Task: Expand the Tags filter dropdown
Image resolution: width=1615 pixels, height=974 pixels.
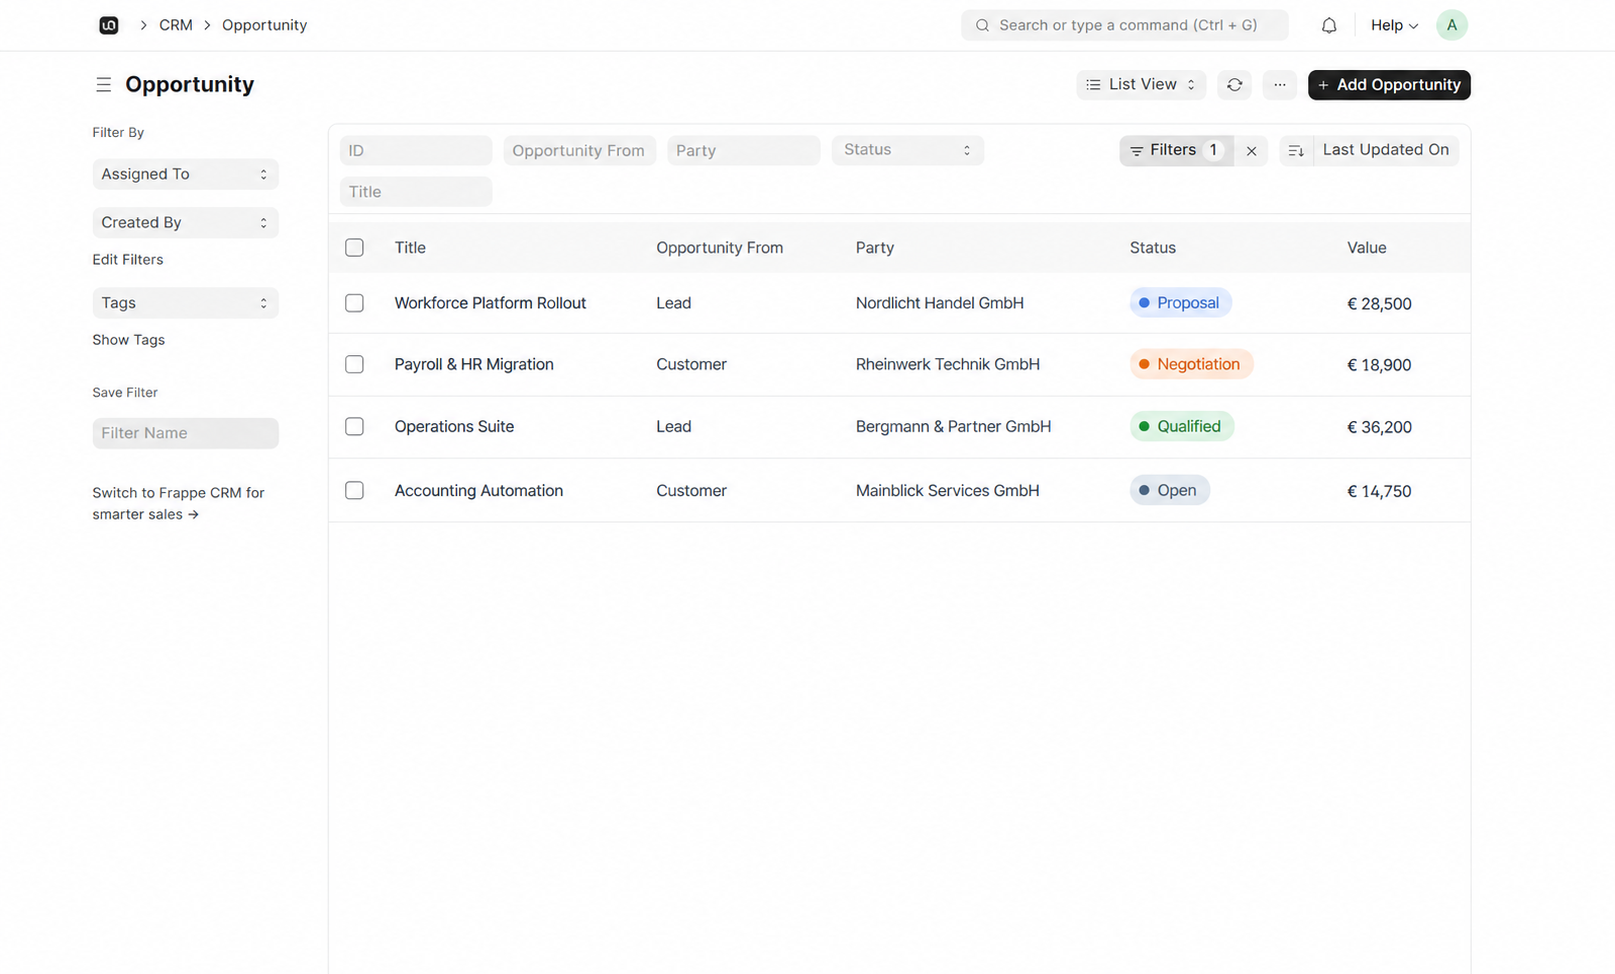Action: [x=185, y=303]
